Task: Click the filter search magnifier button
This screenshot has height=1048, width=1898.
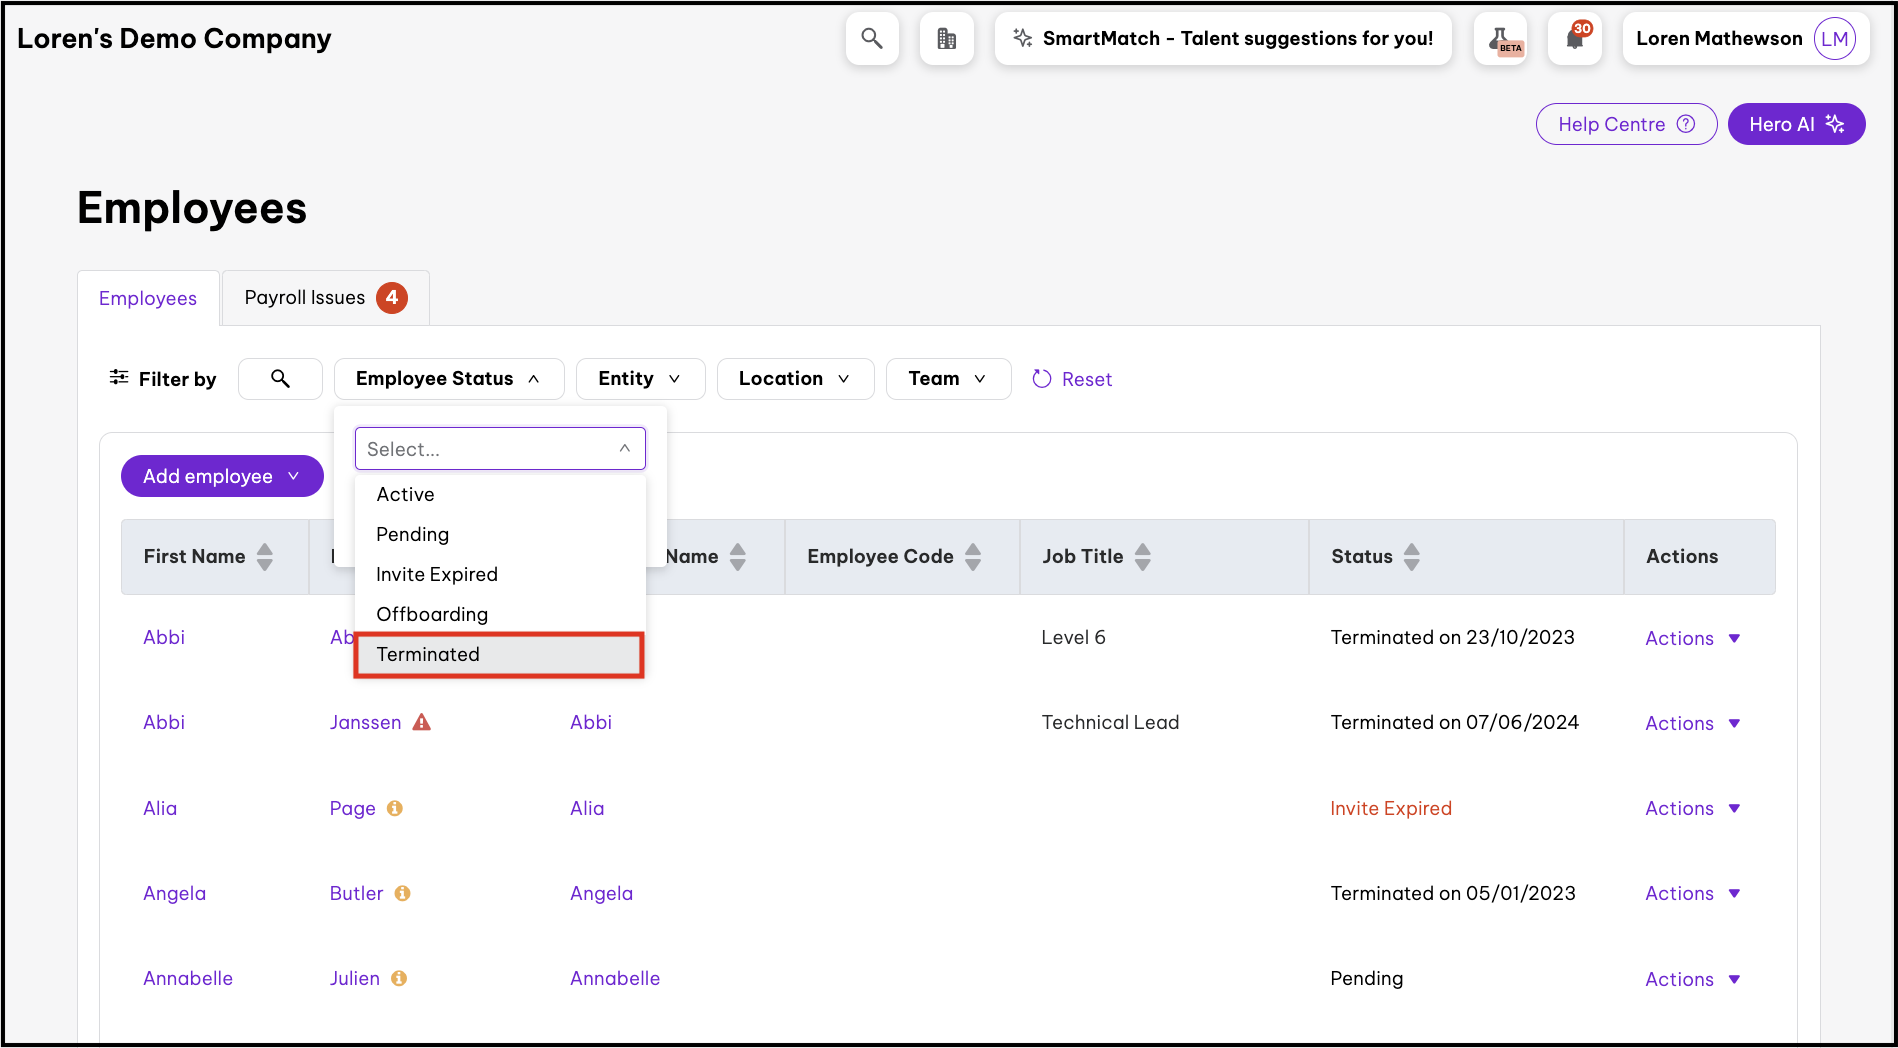Action: pos(280,379)
